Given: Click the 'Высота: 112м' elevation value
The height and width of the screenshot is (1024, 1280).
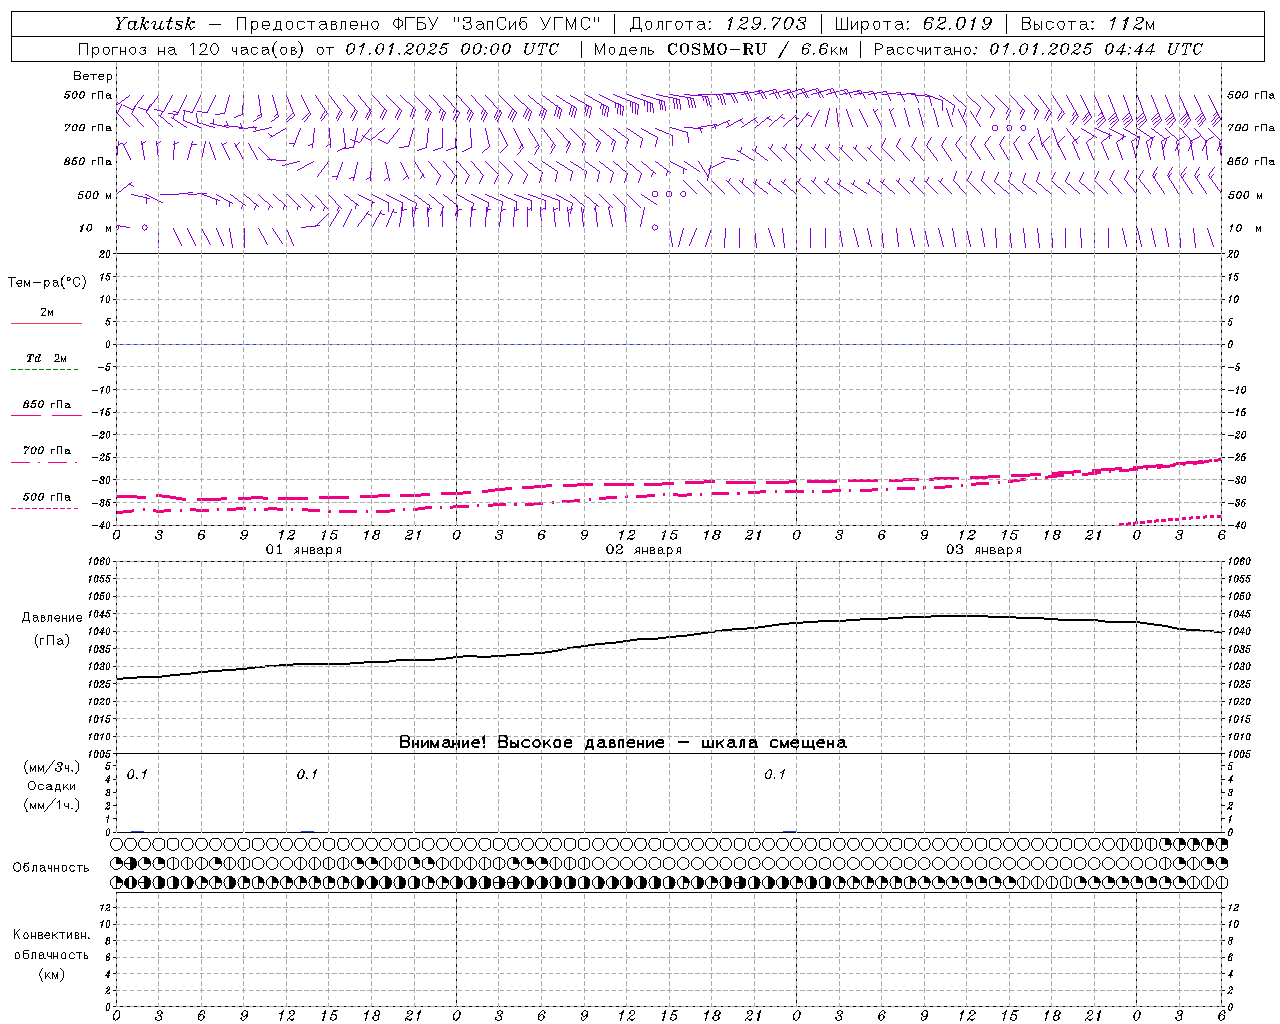Looking at the screenshot, I should click(x=1088, y=24).
